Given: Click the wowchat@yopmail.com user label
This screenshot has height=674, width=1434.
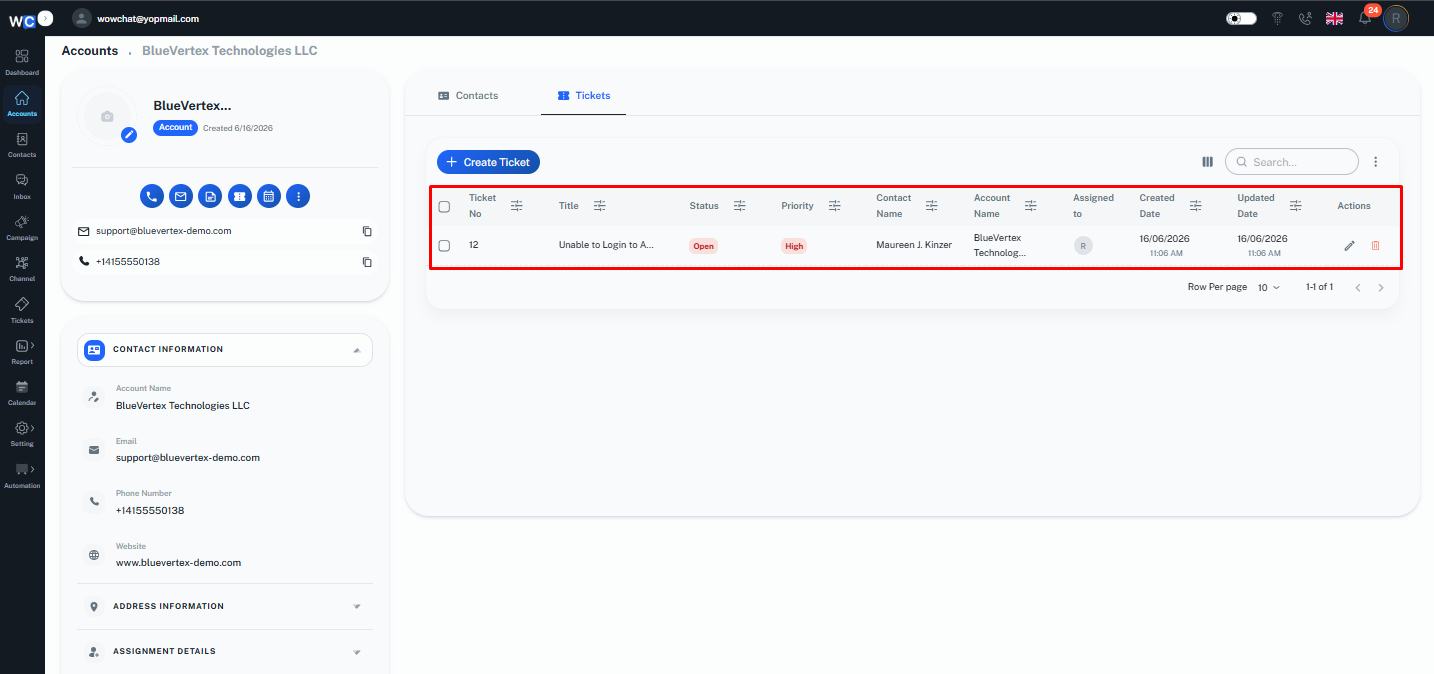Looking at the screenshot, I should (148, 19).
